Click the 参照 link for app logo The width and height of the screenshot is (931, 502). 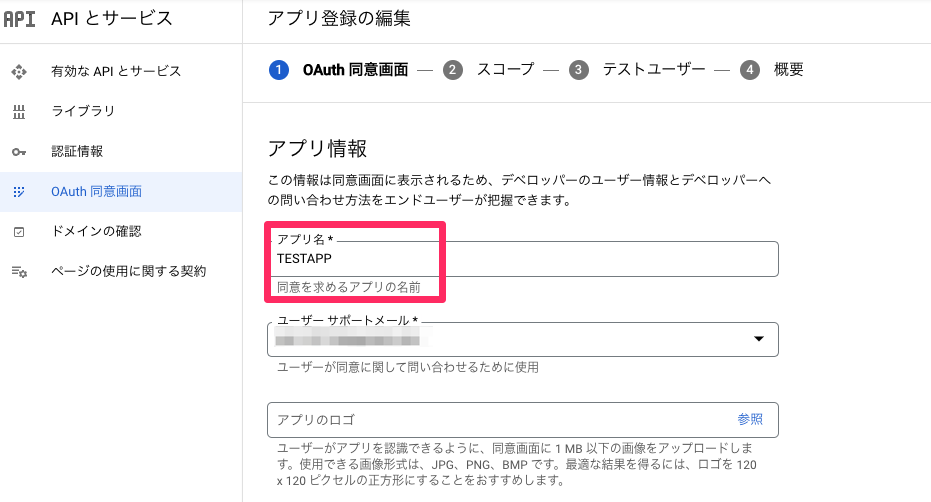750,419
